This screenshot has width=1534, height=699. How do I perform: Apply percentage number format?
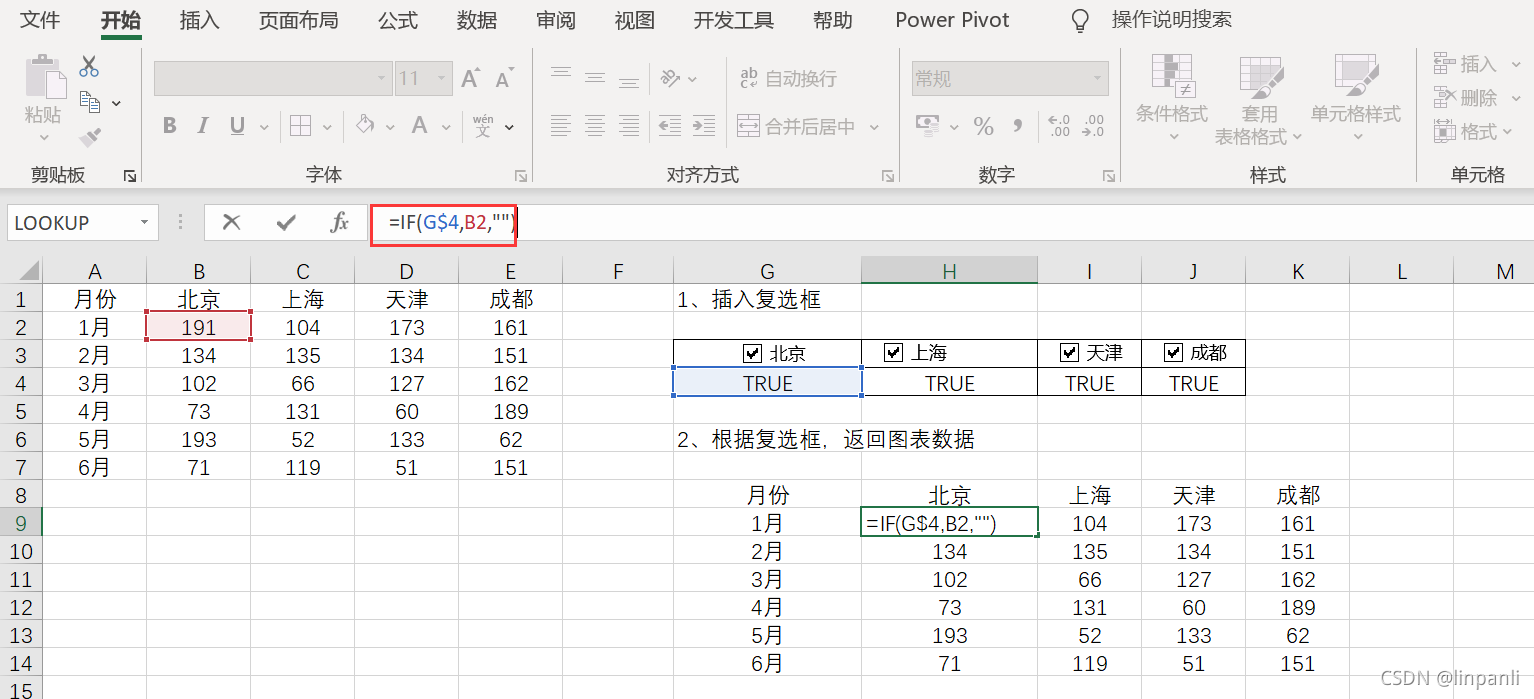pos(983,126)
